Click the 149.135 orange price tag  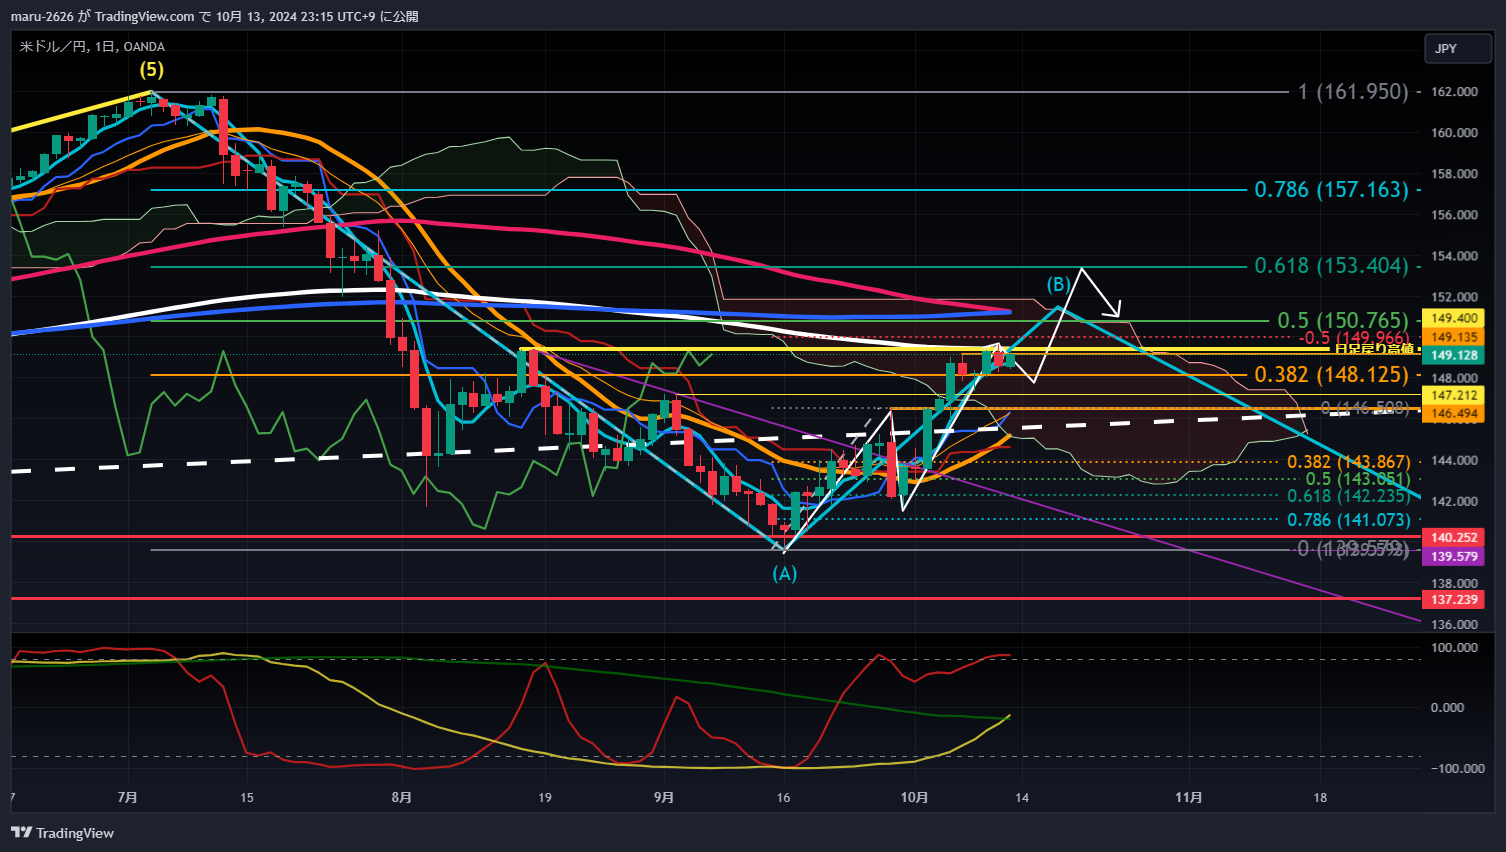(x=1454, y=337)
